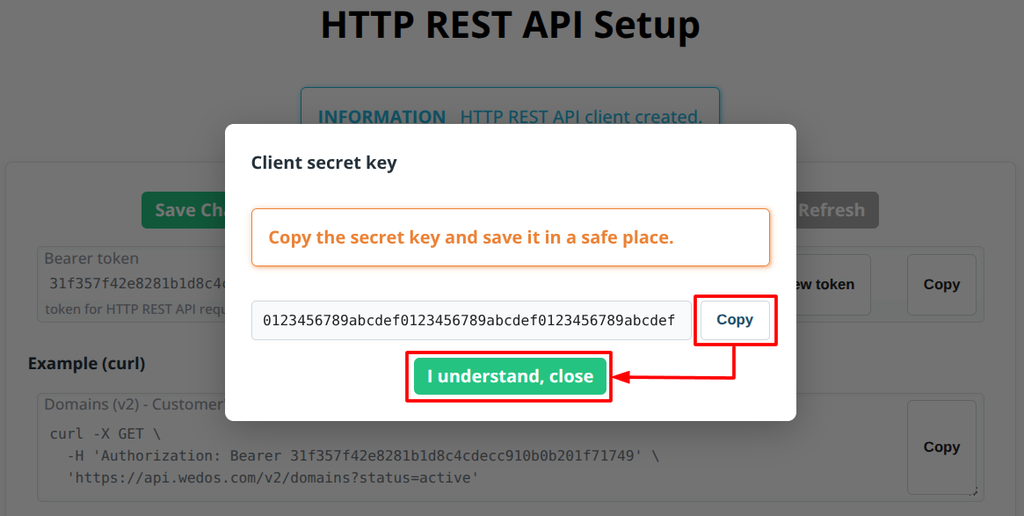1024x516 pixels.
Task: Select the client secret key text field
Action: click(x=471, y=320)
